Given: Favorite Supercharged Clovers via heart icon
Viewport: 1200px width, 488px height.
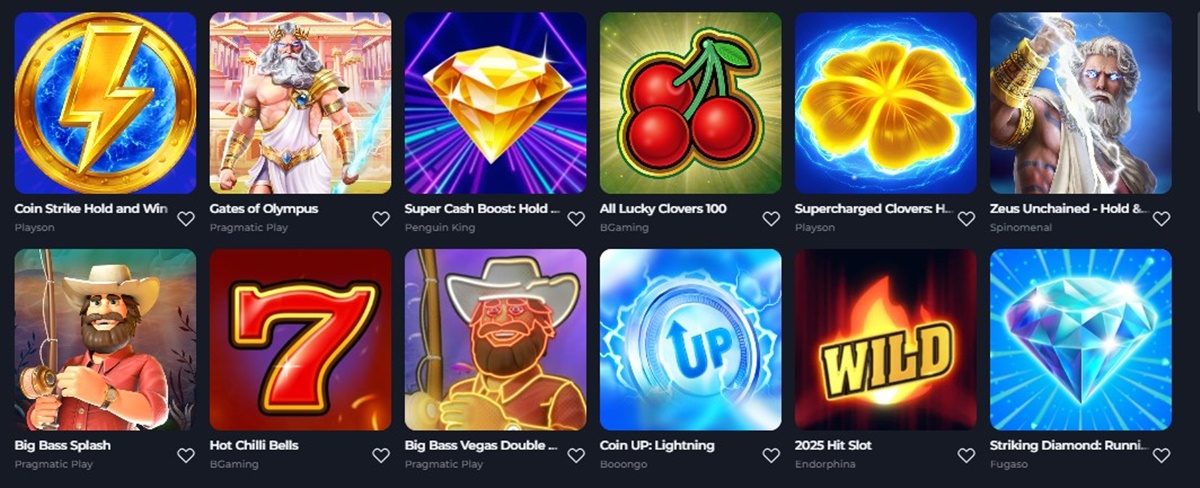Looking at the screenshot, I should click(966, 218).
